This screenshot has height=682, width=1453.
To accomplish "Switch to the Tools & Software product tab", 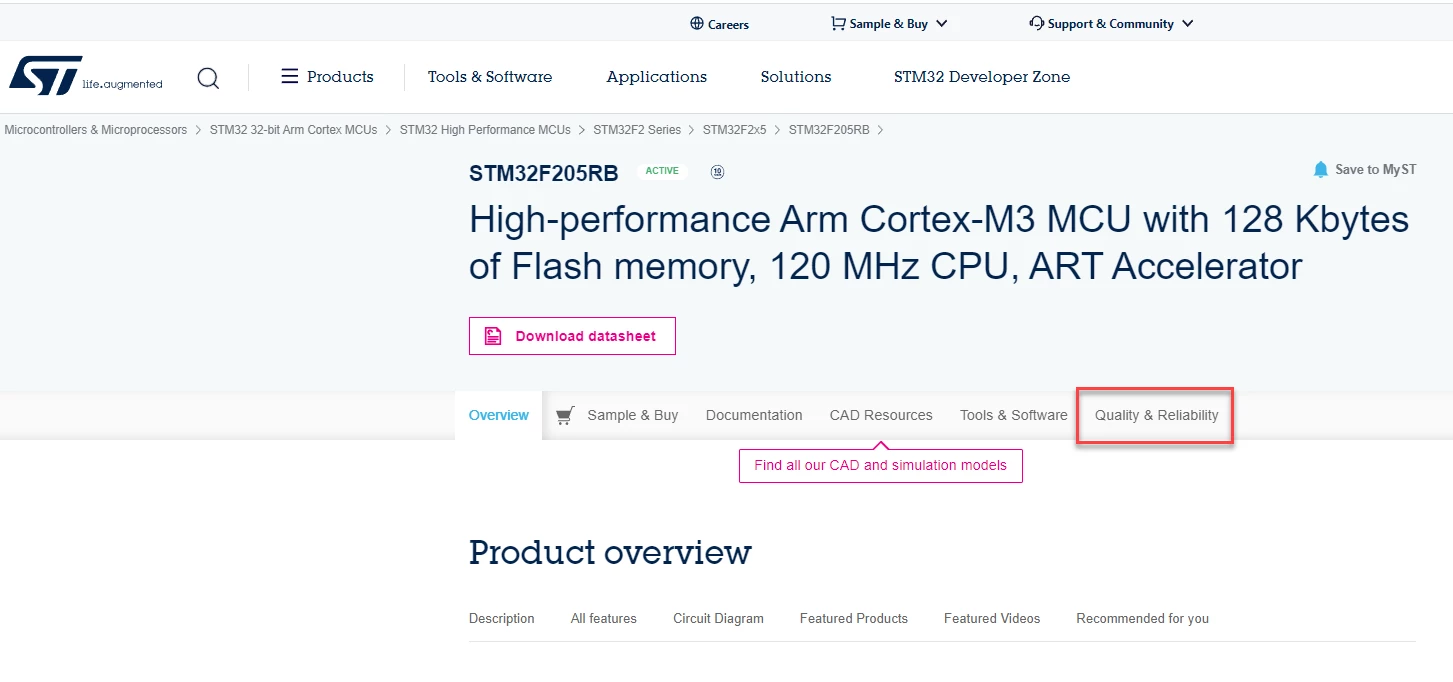I will coord(1014,415).
